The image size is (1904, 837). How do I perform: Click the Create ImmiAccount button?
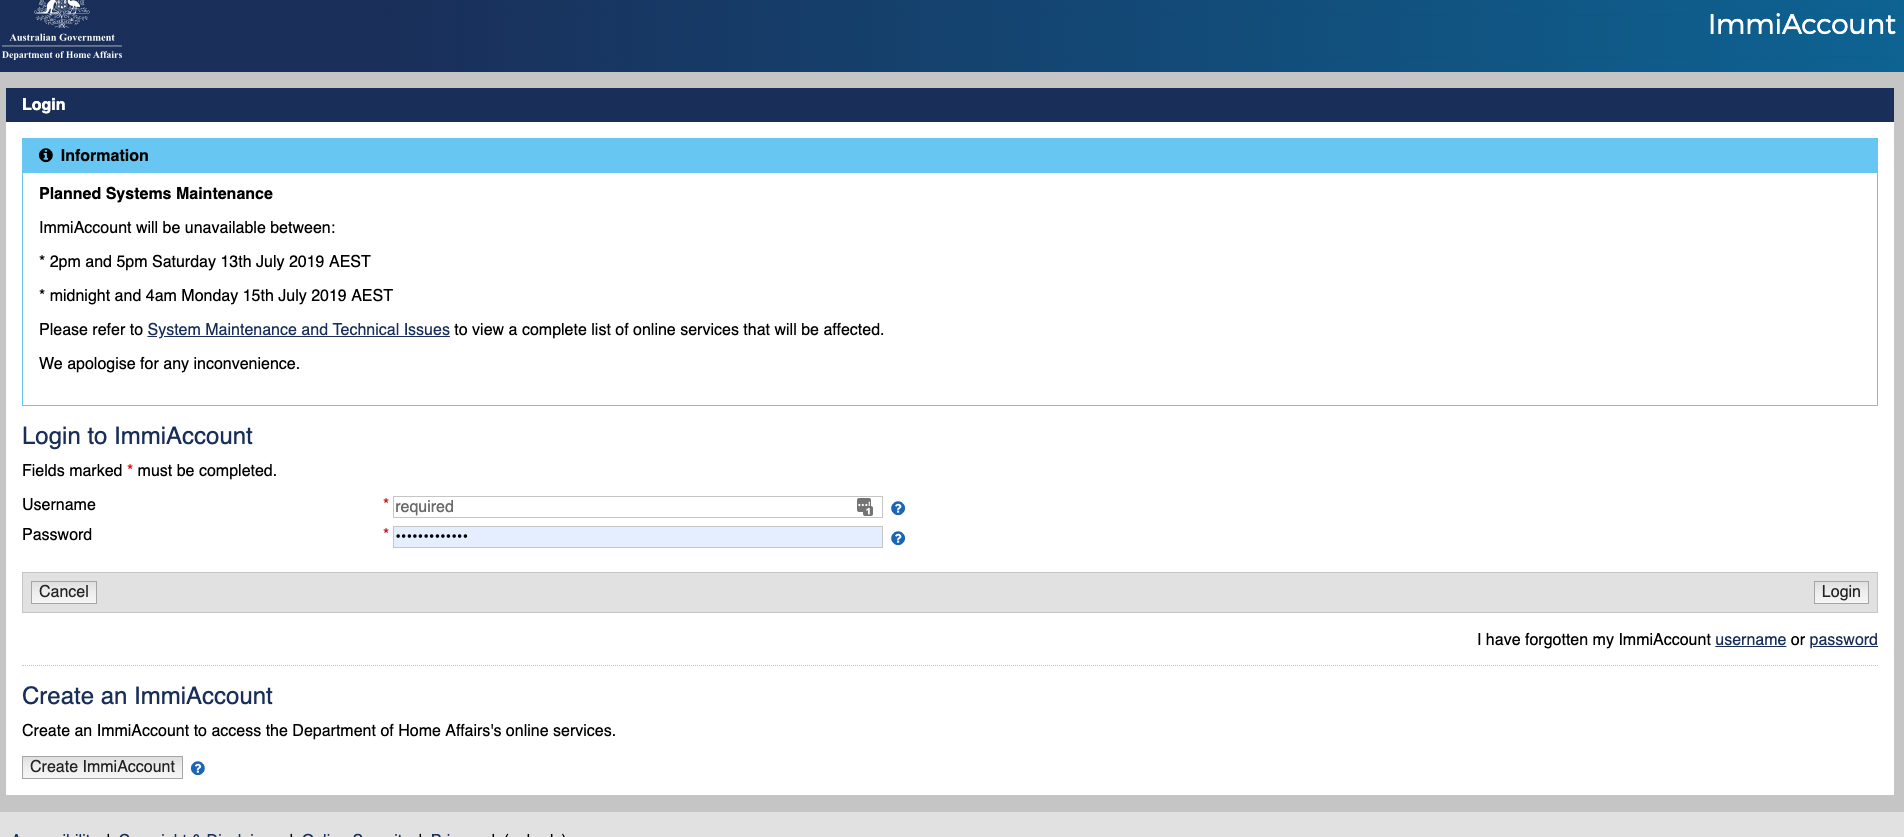click(102, 767)
